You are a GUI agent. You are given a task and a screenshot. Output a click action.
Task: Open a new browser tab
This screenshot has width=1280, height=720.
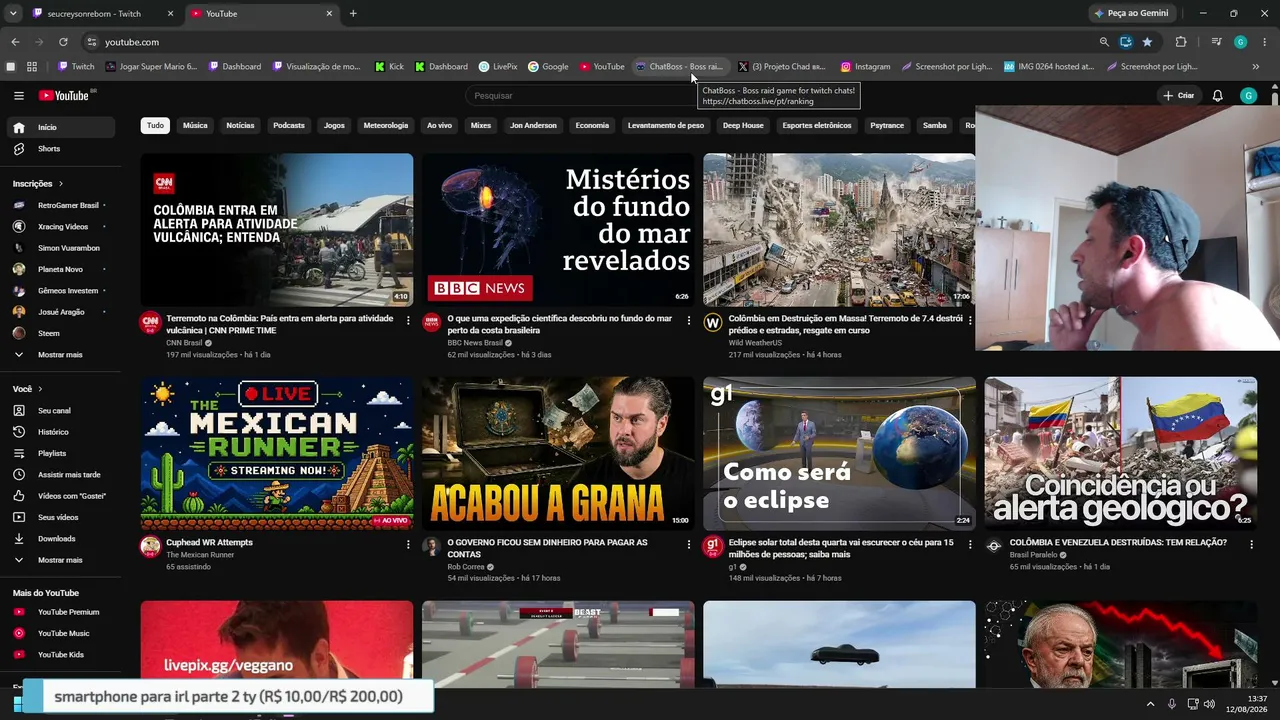click(353, 14)
